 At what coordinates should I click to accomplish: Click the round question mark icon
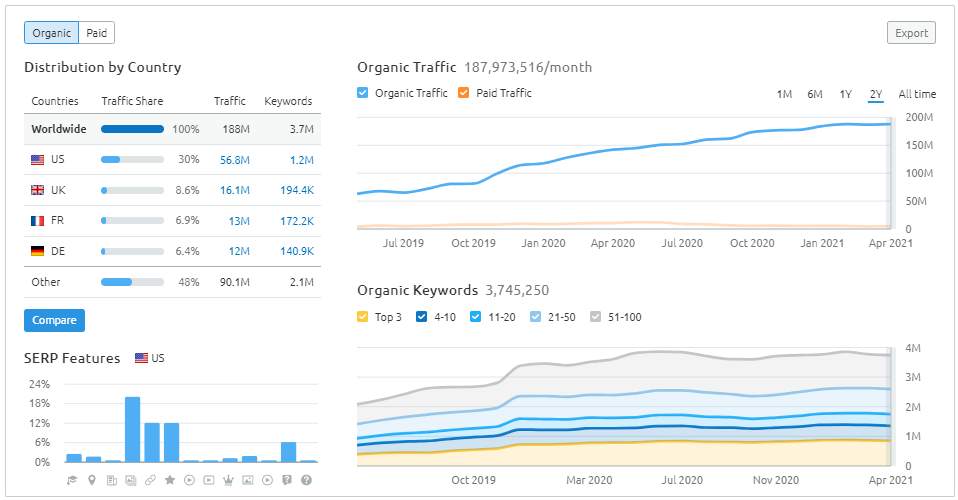point(306,480)
